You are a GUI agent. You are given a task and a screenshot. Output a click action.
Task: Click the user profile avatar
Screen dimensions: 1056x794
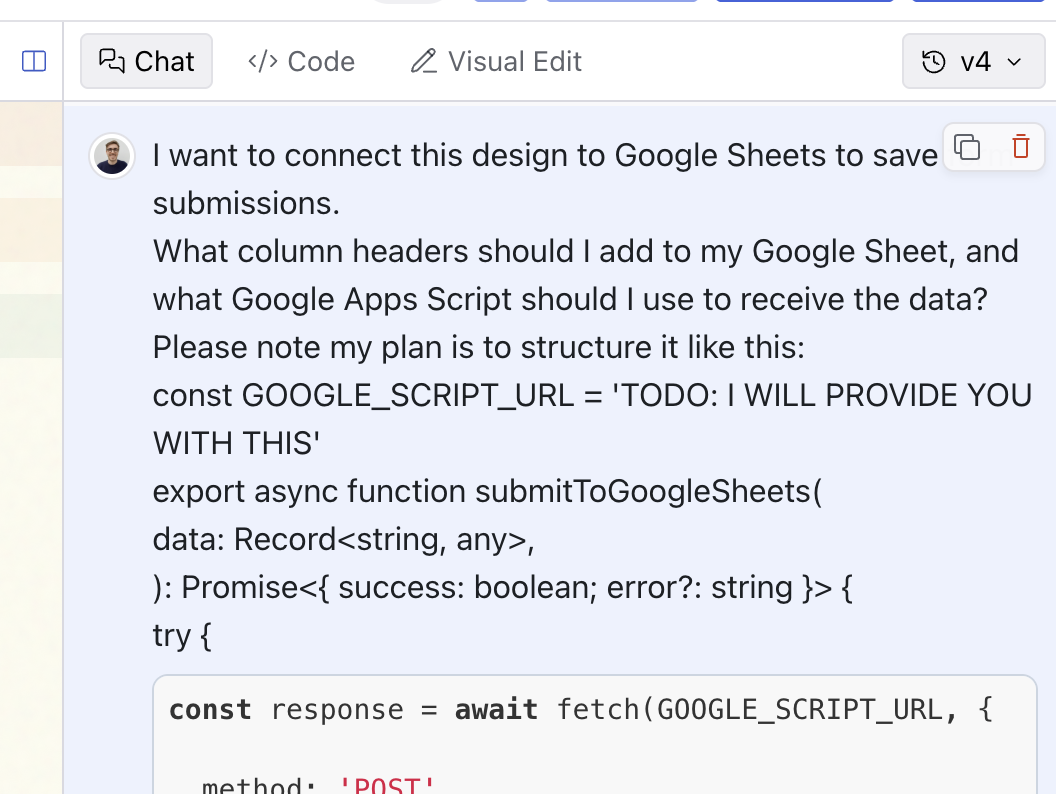pyautogui.click(x=112, y=156)
